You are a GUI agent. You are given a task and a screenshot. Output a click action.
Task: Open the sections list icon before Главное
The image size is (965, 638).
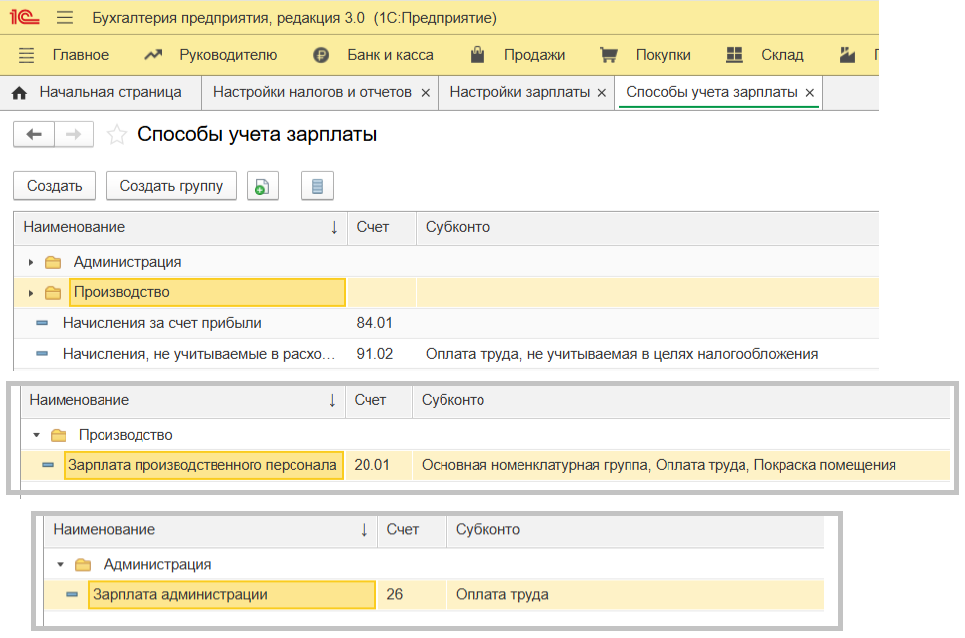(26, 55)
